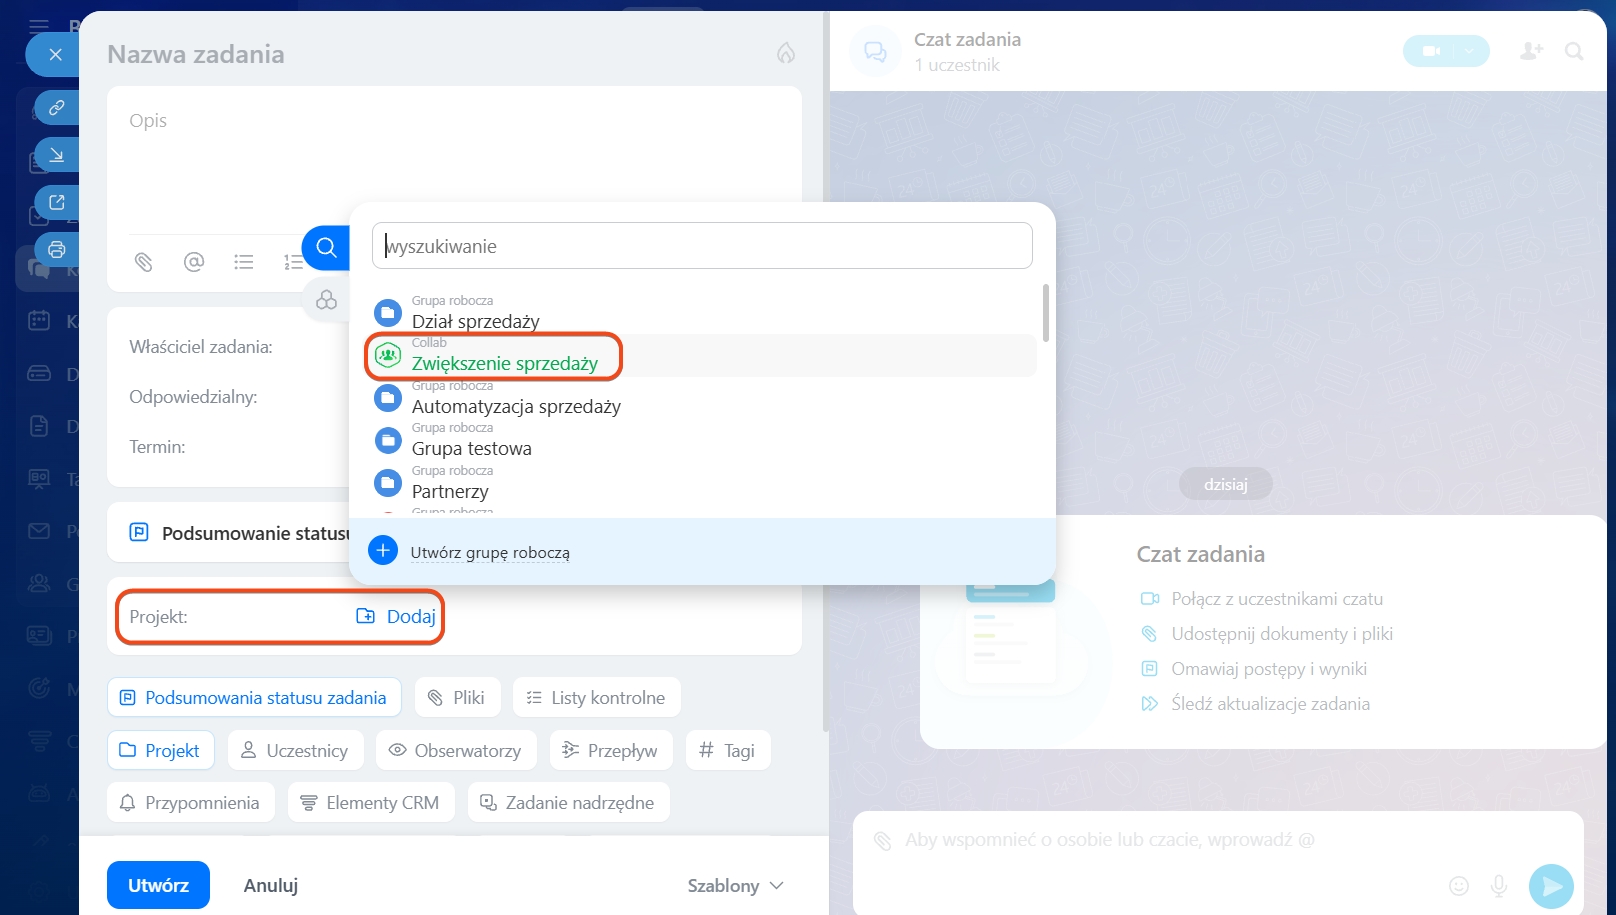Record a voice message with microphone icon
Viewport: 1616px width, 915px height.
pos(1499,885)
